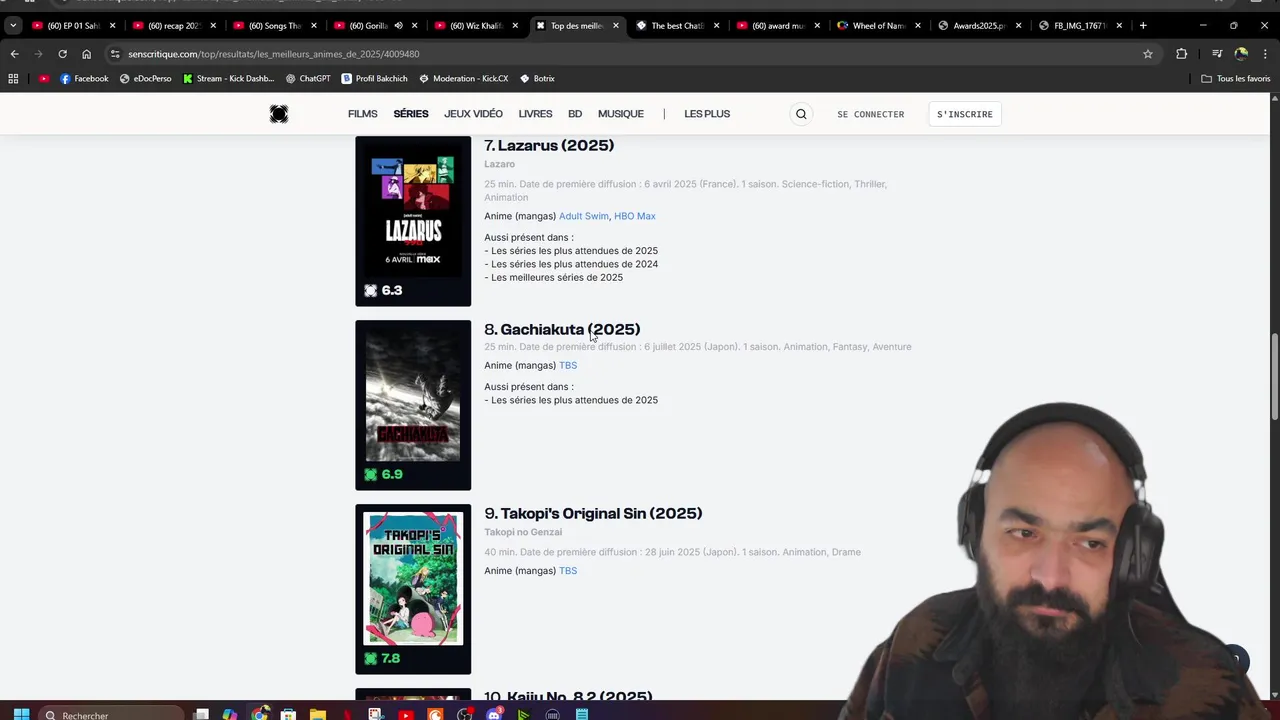This screenshot has width=1280, height=720.
Task: Open the Takopi's Original Sin poster thumbnail
Action: 413,589
